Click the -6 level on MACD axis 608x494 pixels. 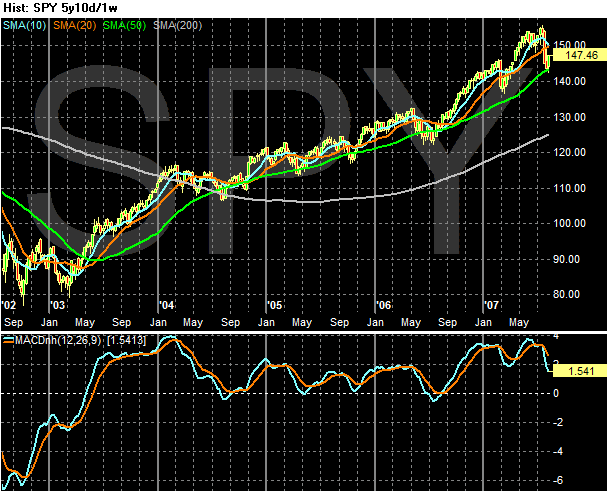pos(558,480)
